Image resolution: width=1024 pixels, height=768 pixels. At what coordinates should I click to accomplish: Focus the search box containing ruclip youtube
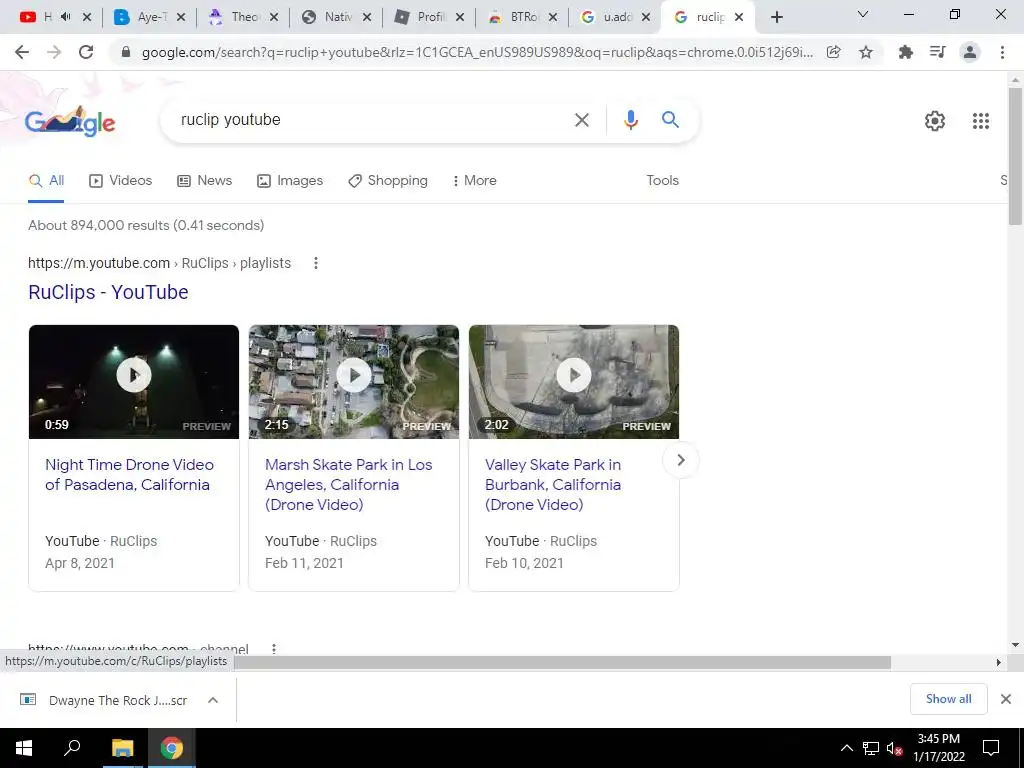[x=372, y=120]
